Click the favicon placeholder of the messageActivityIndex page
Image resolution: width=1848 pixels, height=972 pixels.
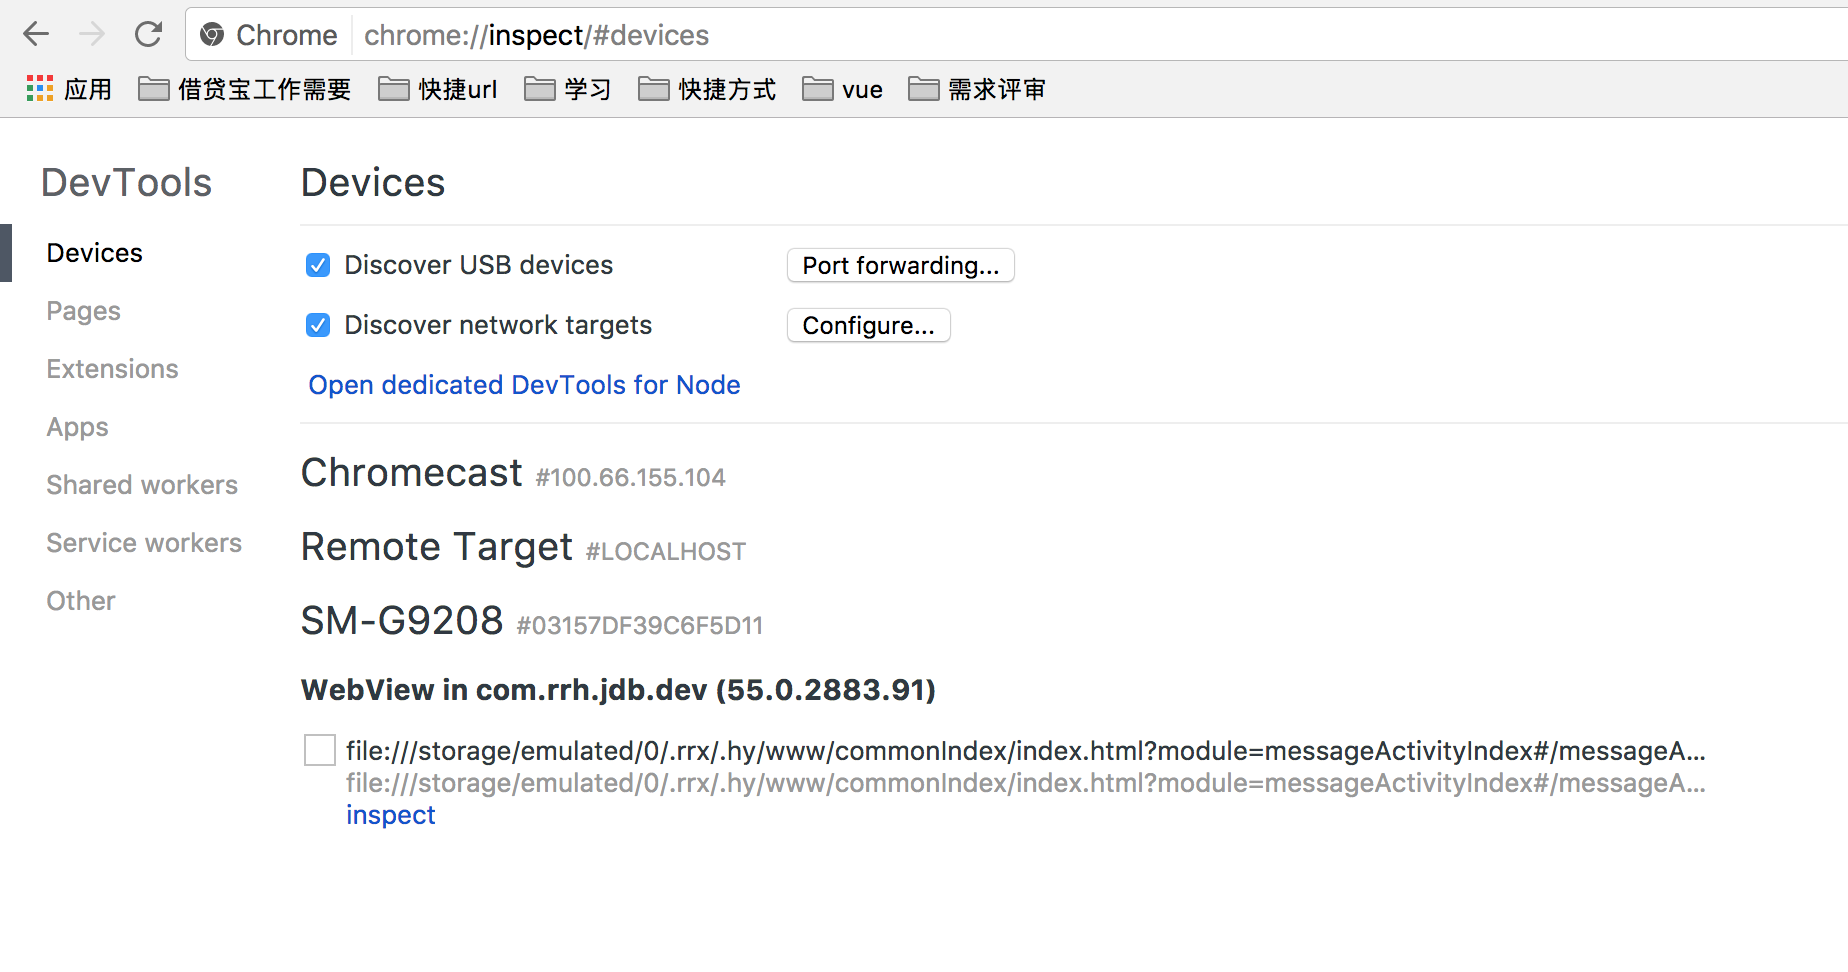click(320, 750)
